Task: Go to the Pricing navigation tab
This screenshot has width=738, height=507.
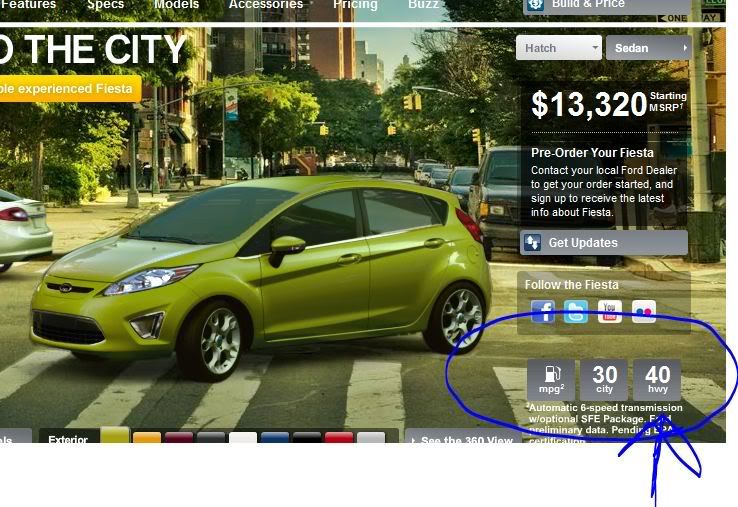Action: (x=355, y=5)
